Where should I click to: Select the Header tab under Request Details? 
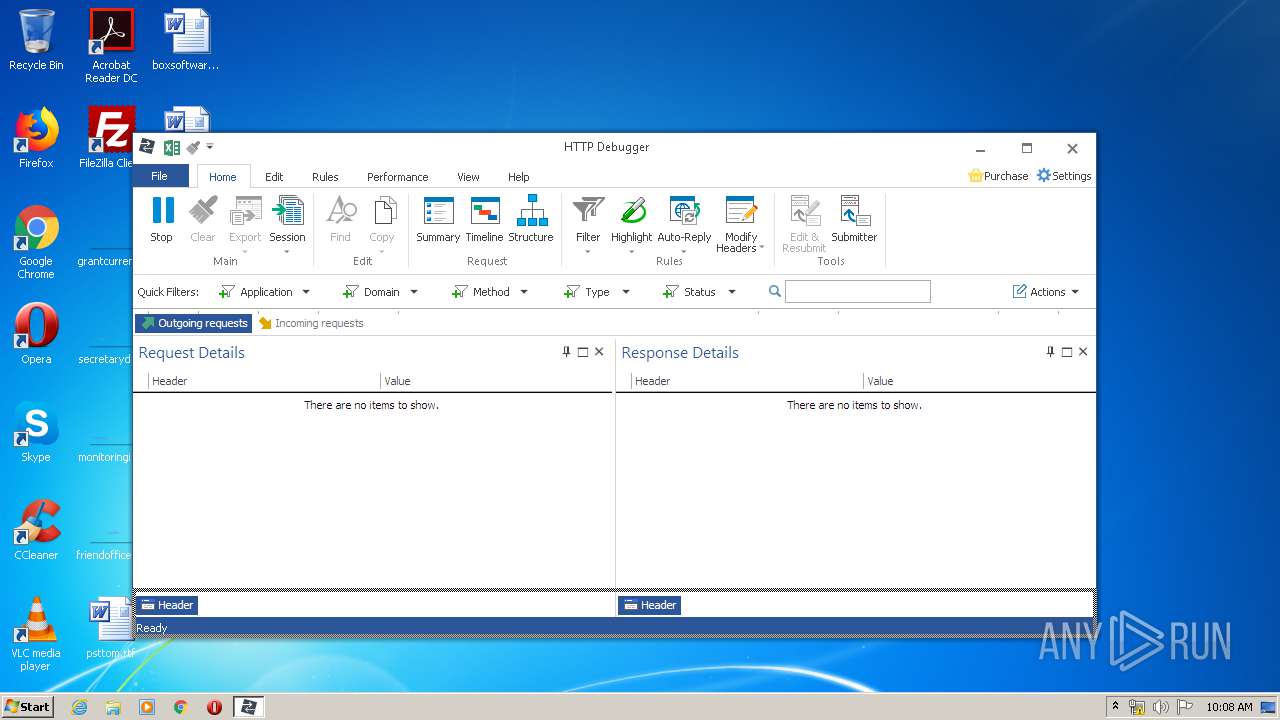167,605
